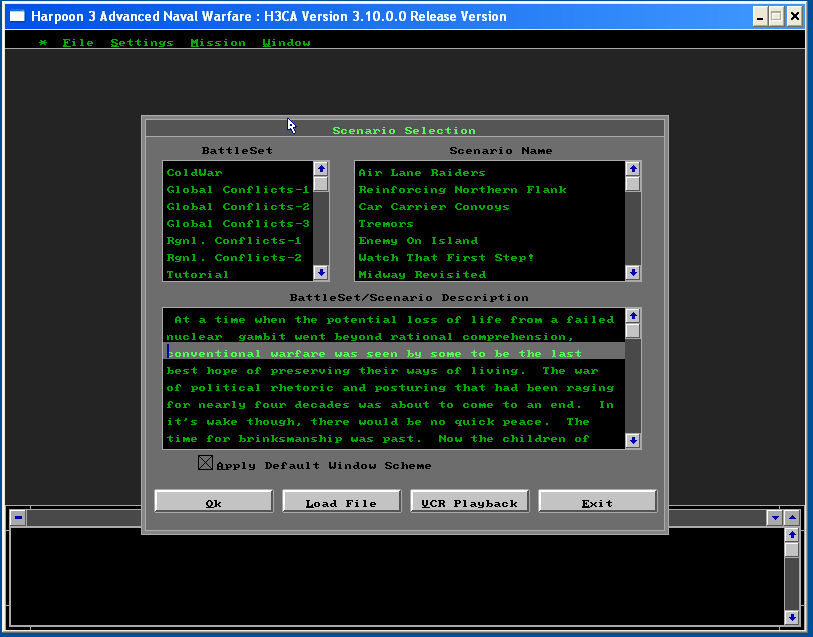The height and width of the screenshot is (637, 813).
Task: Click bottom message window minus icon
Action: coord(18,517)
